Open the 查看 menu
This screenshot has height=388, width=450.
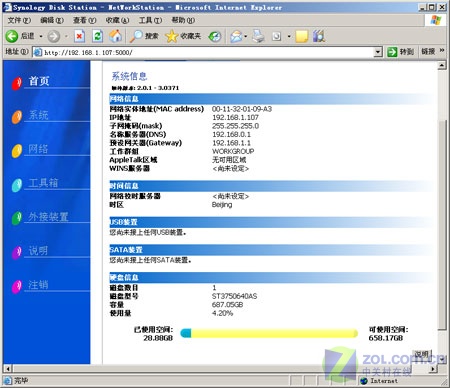pos(84,20)
